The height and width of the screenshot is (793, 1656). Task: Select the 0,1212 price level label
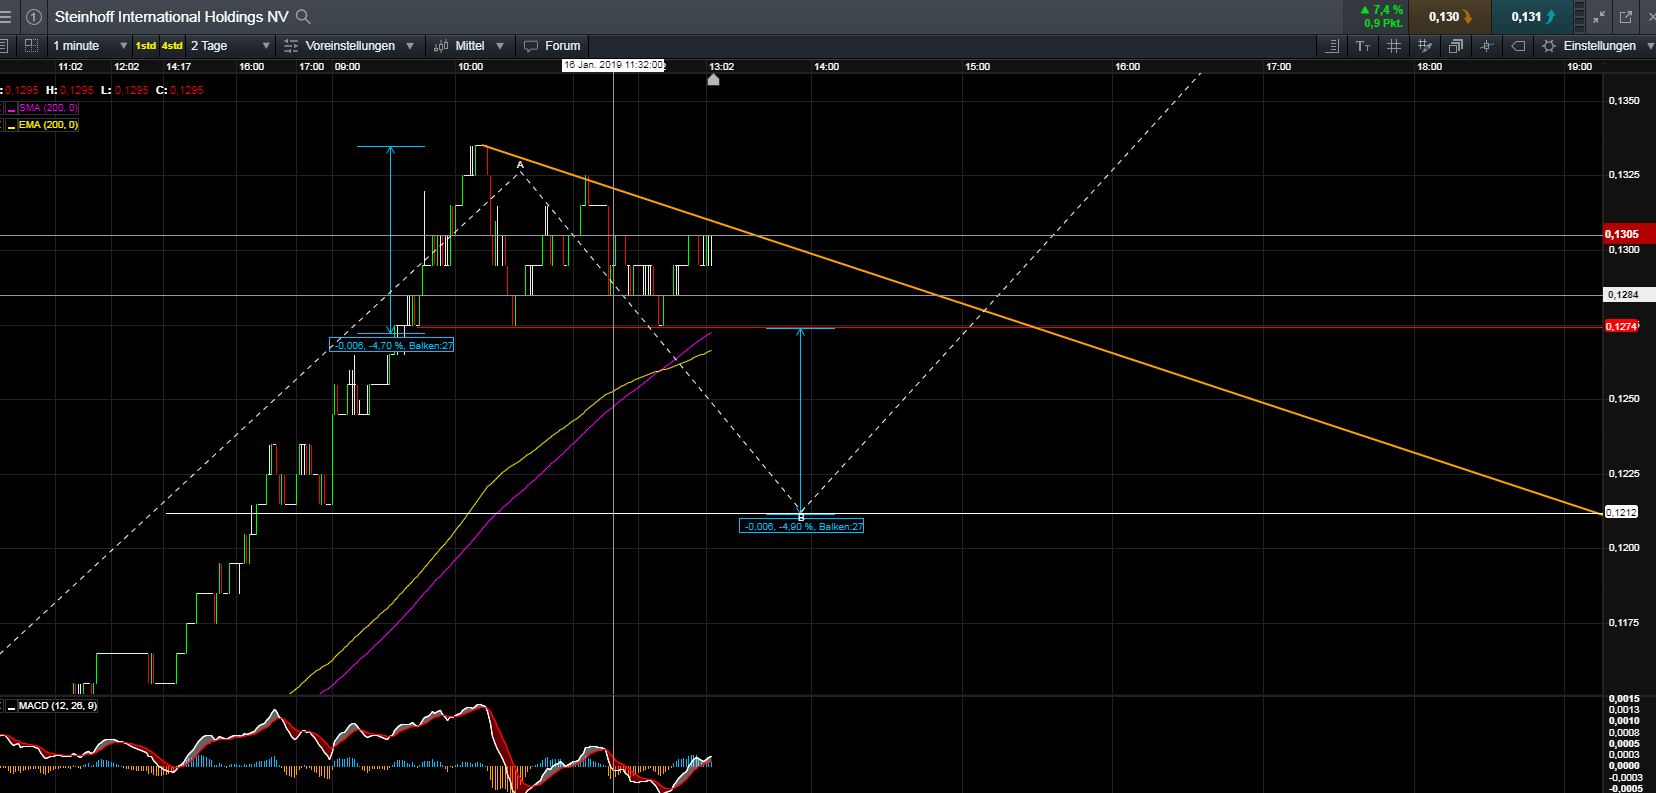[x=1621, y=512]
